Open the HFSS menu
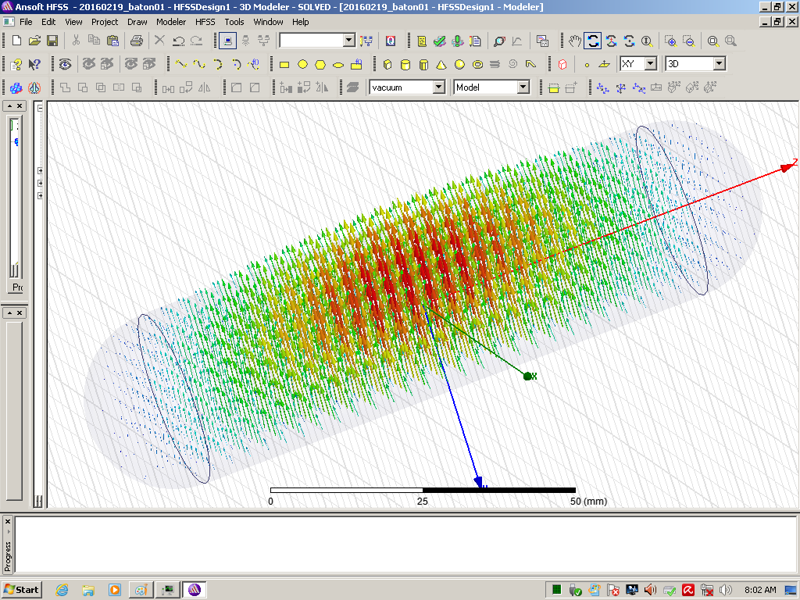 204,21
